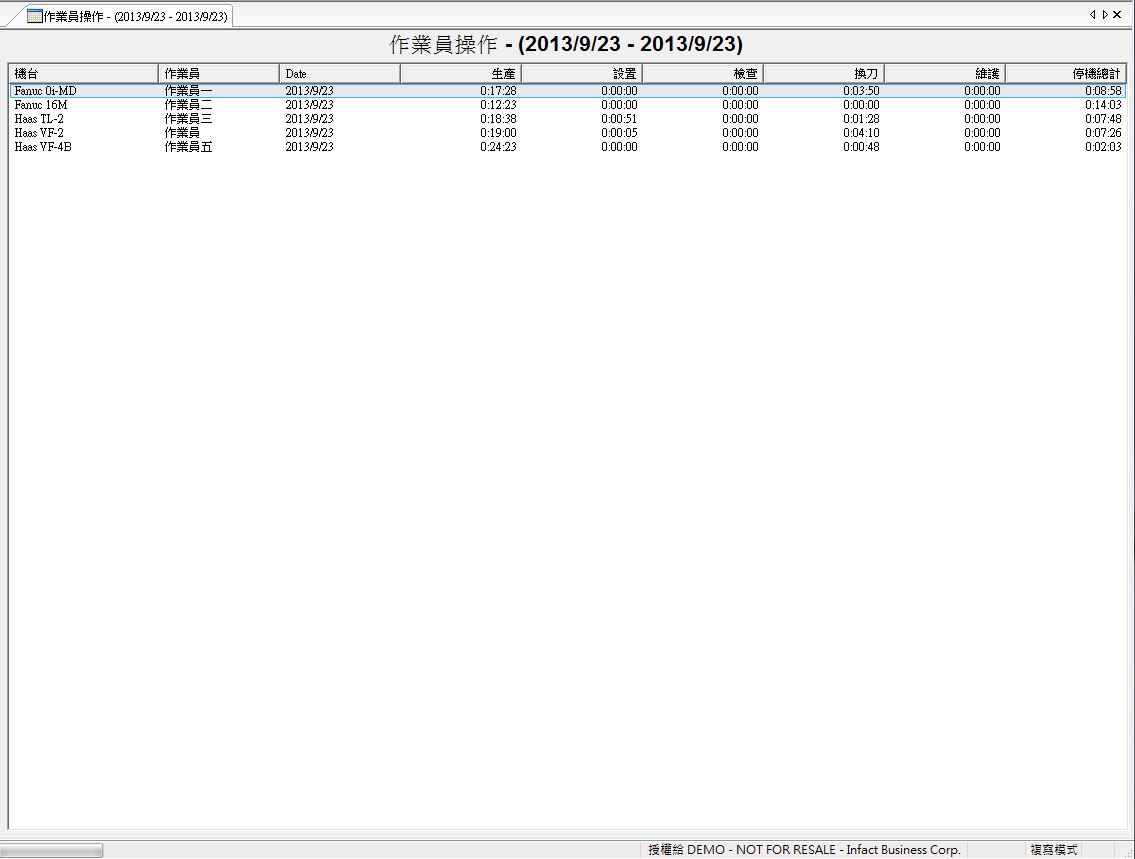Click operator 作業員五 cell
The width and height of the screenshot is (1135, 859).
point(188,147)
